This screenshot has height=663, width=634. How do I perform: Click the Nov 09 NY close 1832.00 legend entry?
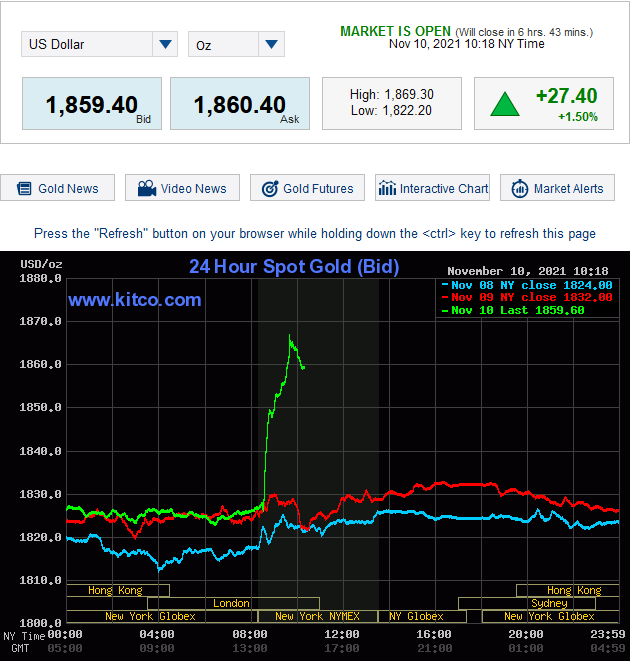coord(527,297)
